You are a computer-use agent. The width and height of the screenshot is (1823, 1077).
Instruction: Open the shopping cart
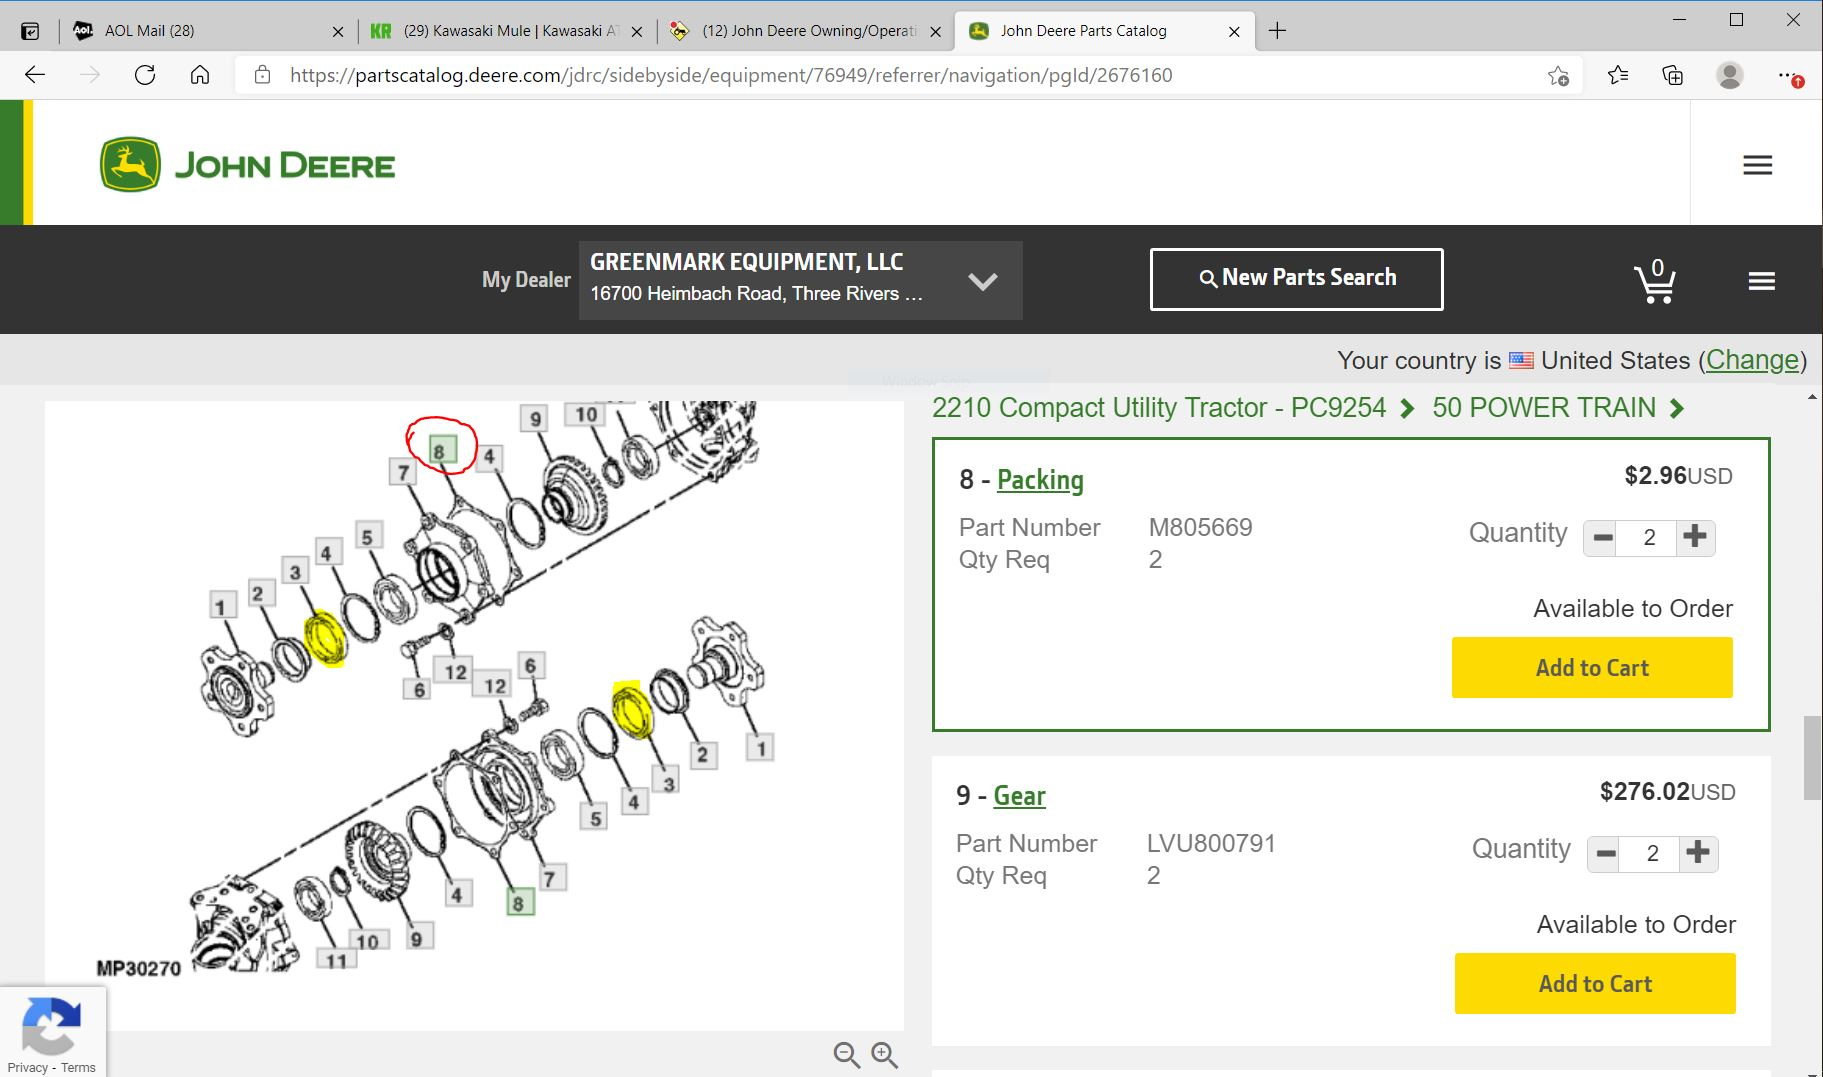(x=1655, y=281)
